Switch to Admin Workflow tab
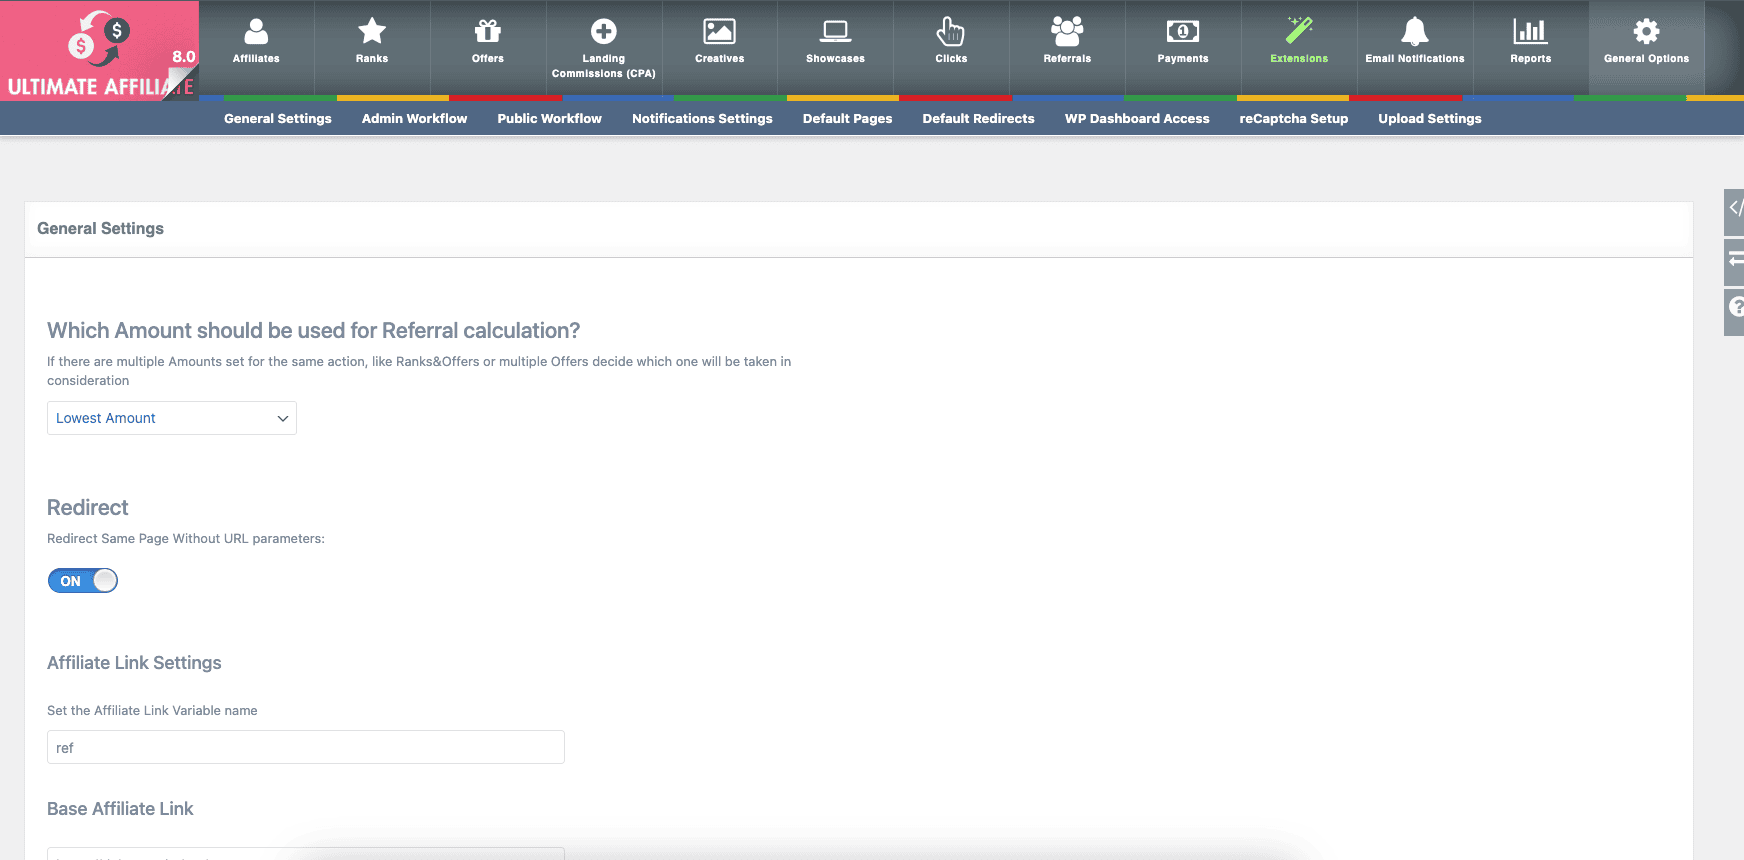Image resolution: width=1744 pixels, height=860 pixels. pyautogui.click(x=414, y=118)
